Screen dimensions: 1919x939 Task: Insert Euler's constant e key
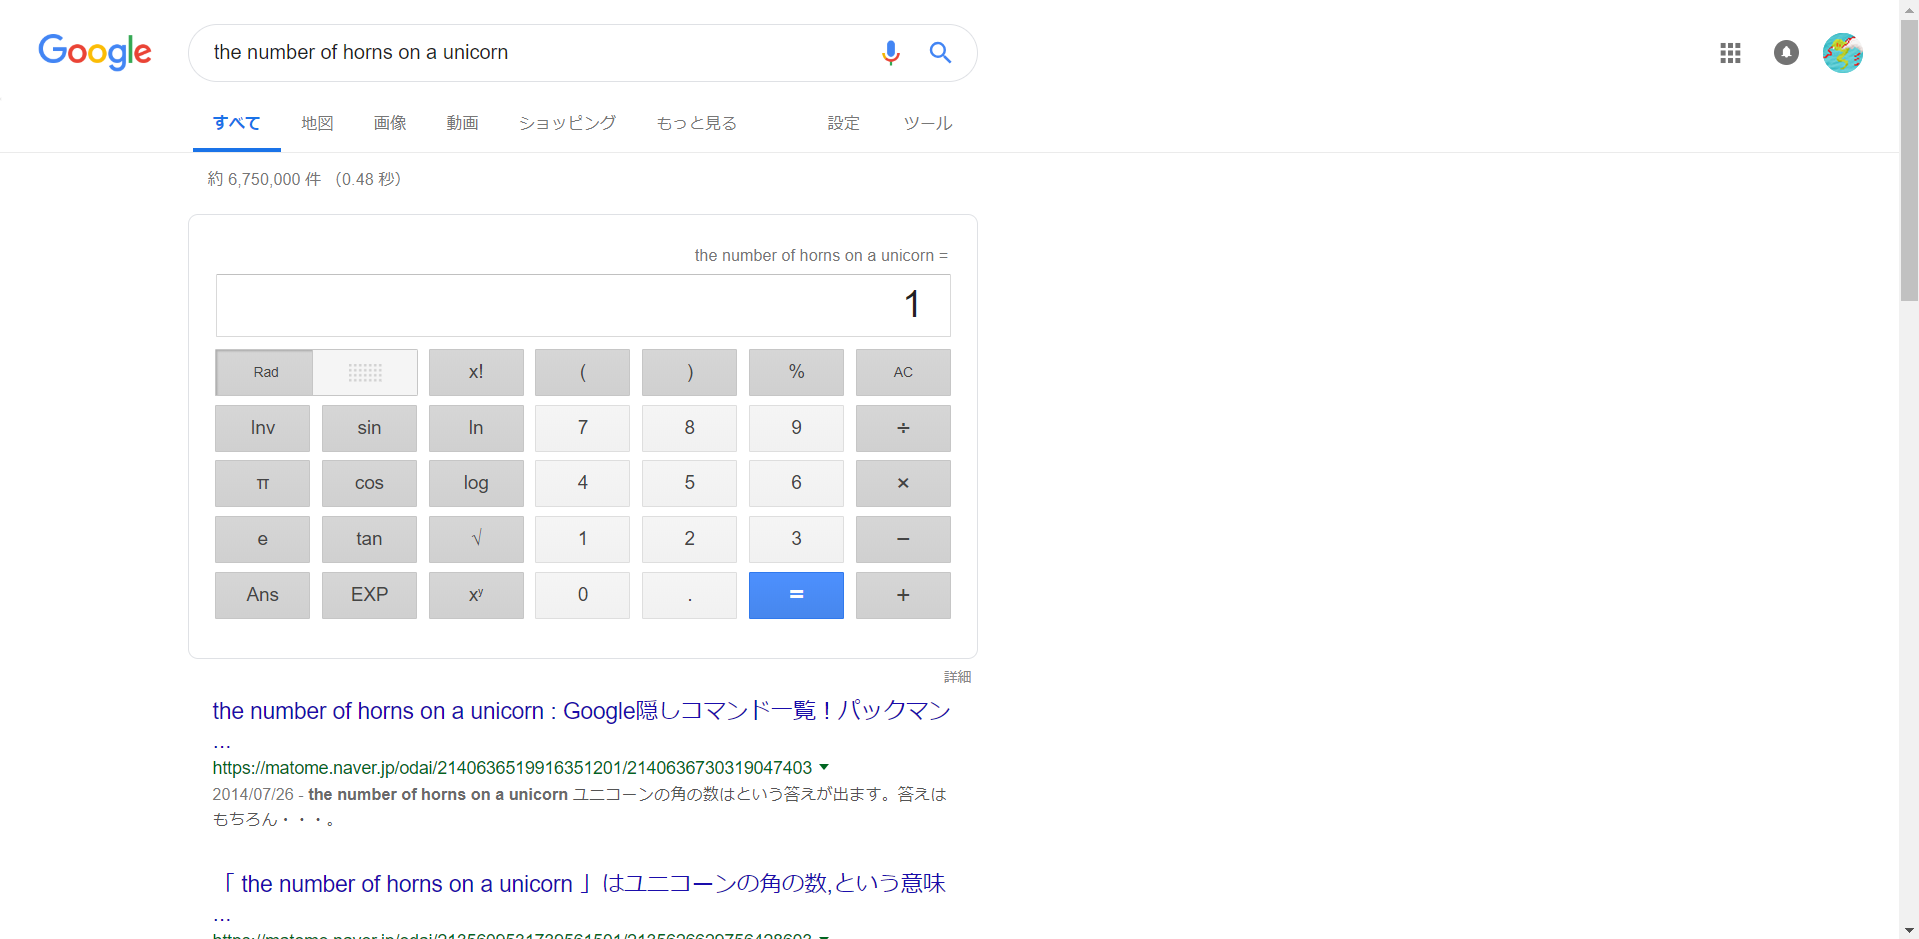262,539
